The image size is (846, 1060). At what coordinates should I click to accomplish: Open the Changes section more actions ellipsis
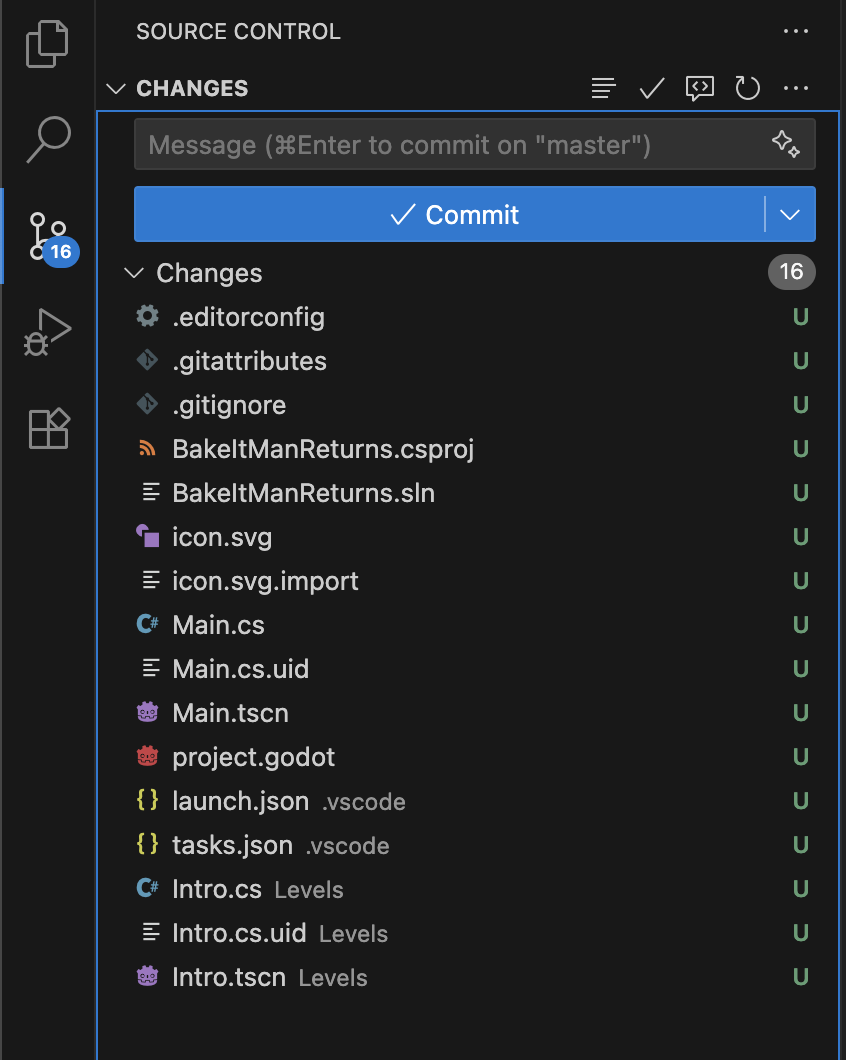795,88
